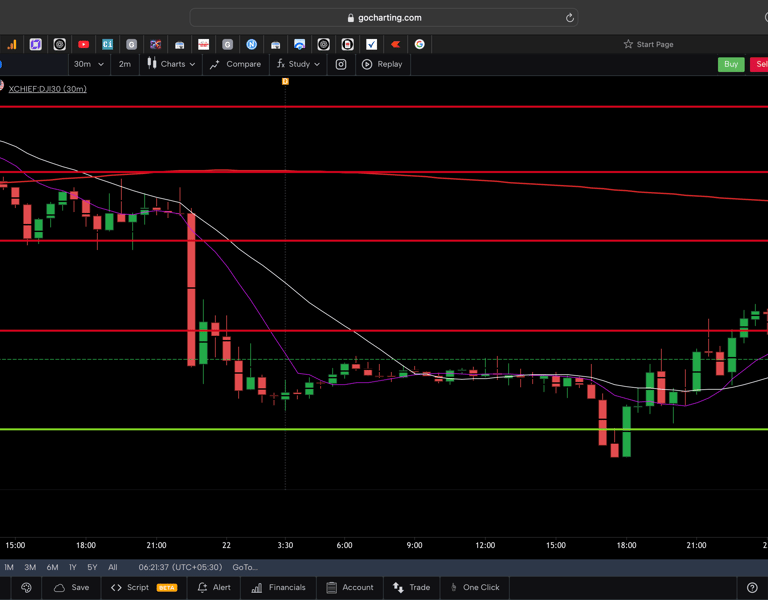Open the Google G bookmark

point(419,45)
